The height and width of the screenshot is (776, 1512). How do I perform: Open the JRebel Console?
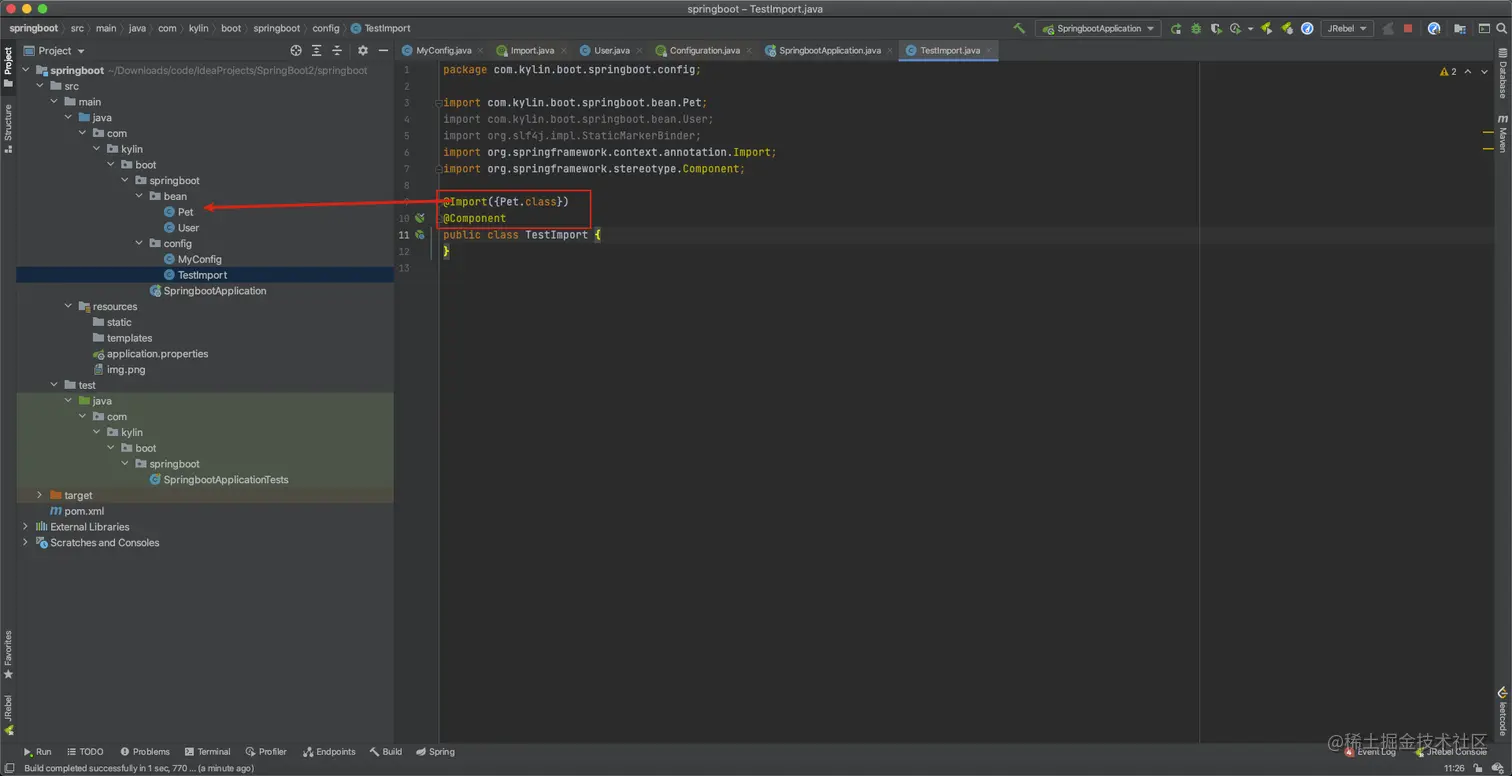coord(1450,752)
